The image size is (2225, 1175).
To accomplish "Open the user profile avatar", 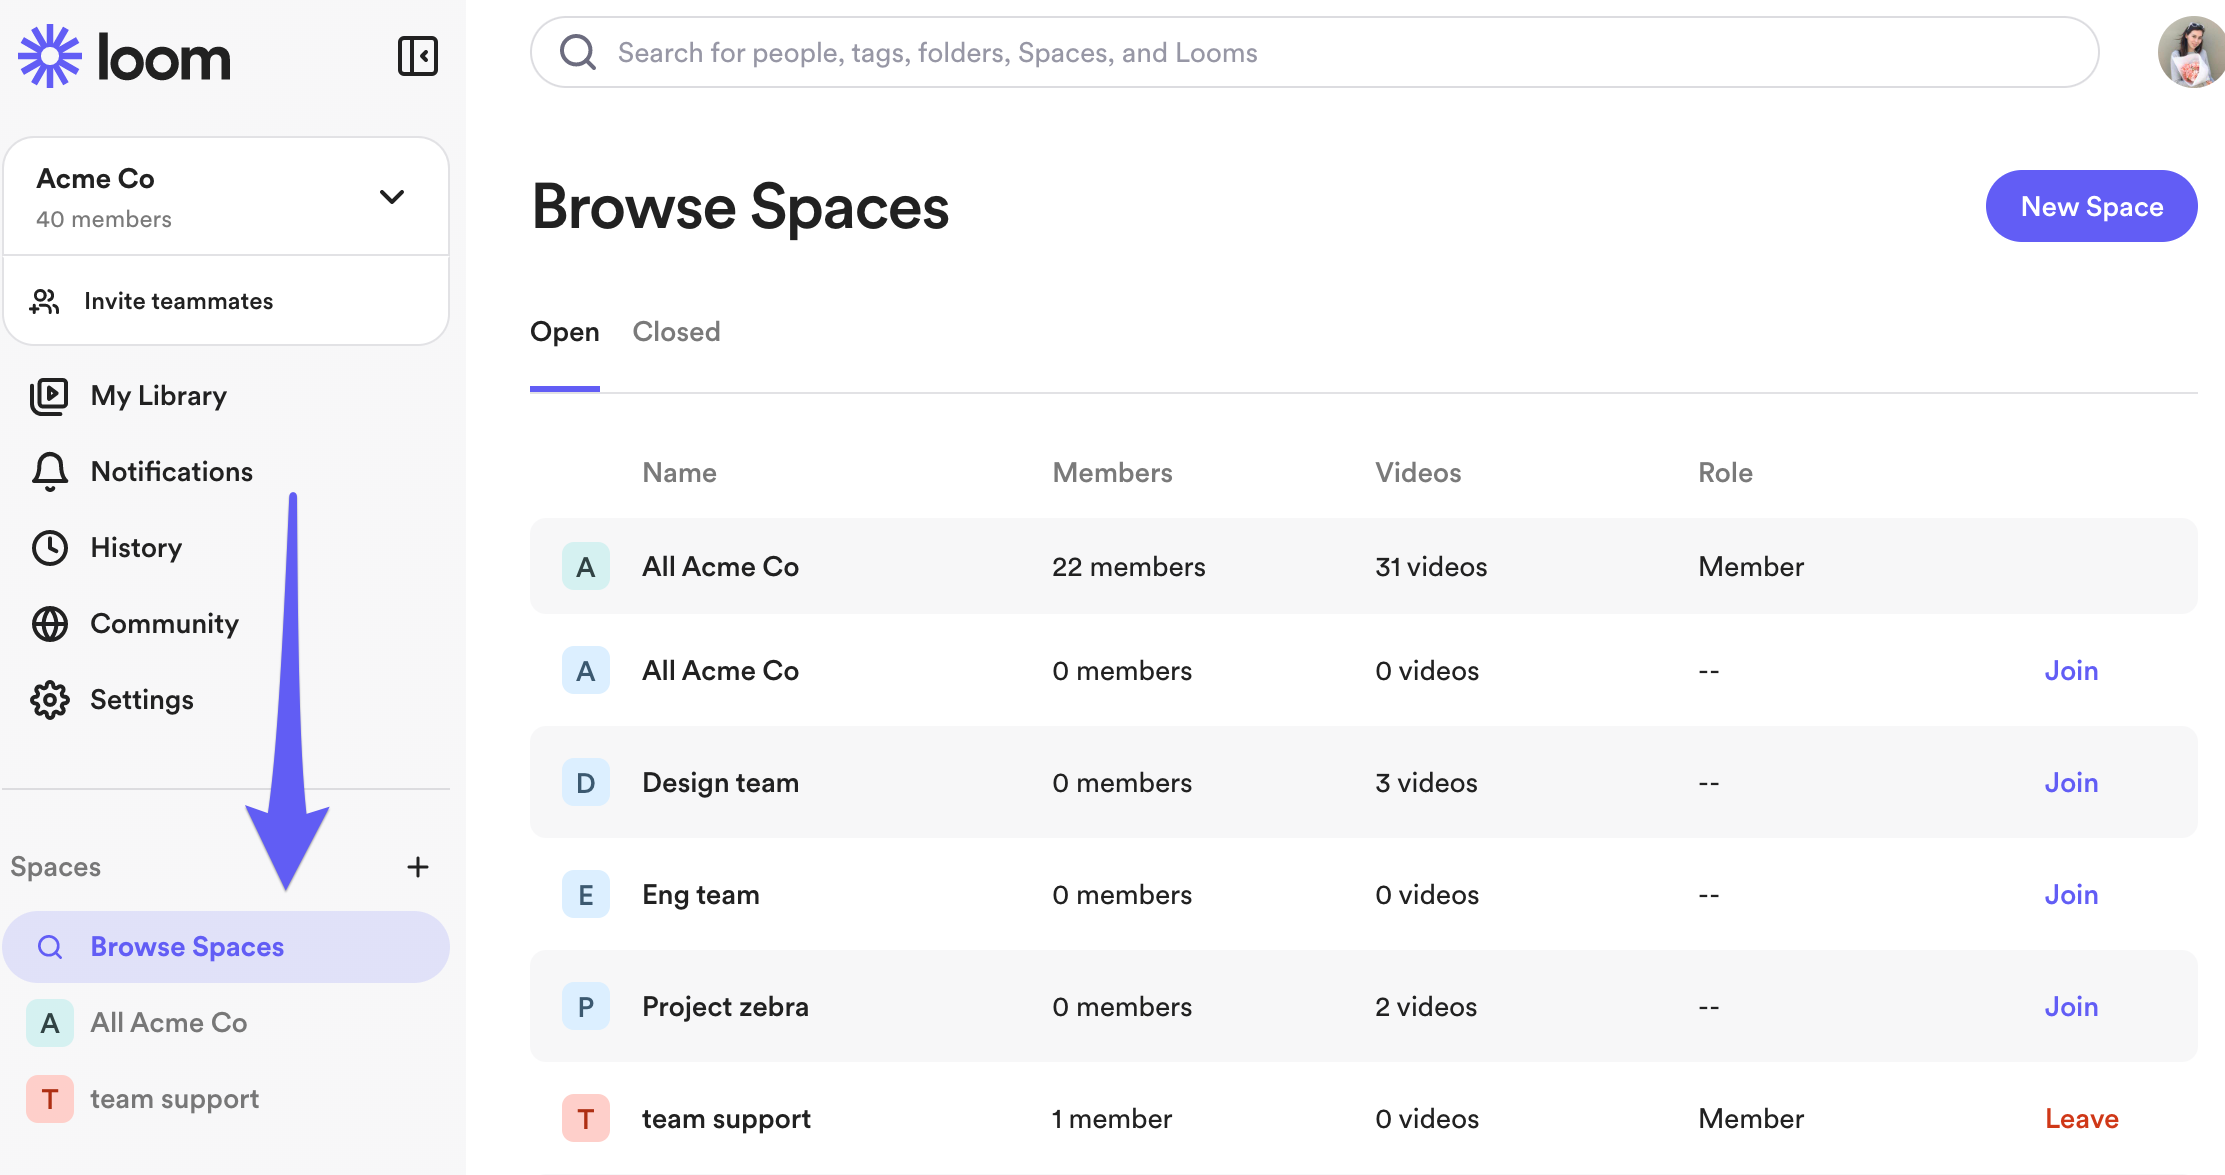I will click(2190, 52).
